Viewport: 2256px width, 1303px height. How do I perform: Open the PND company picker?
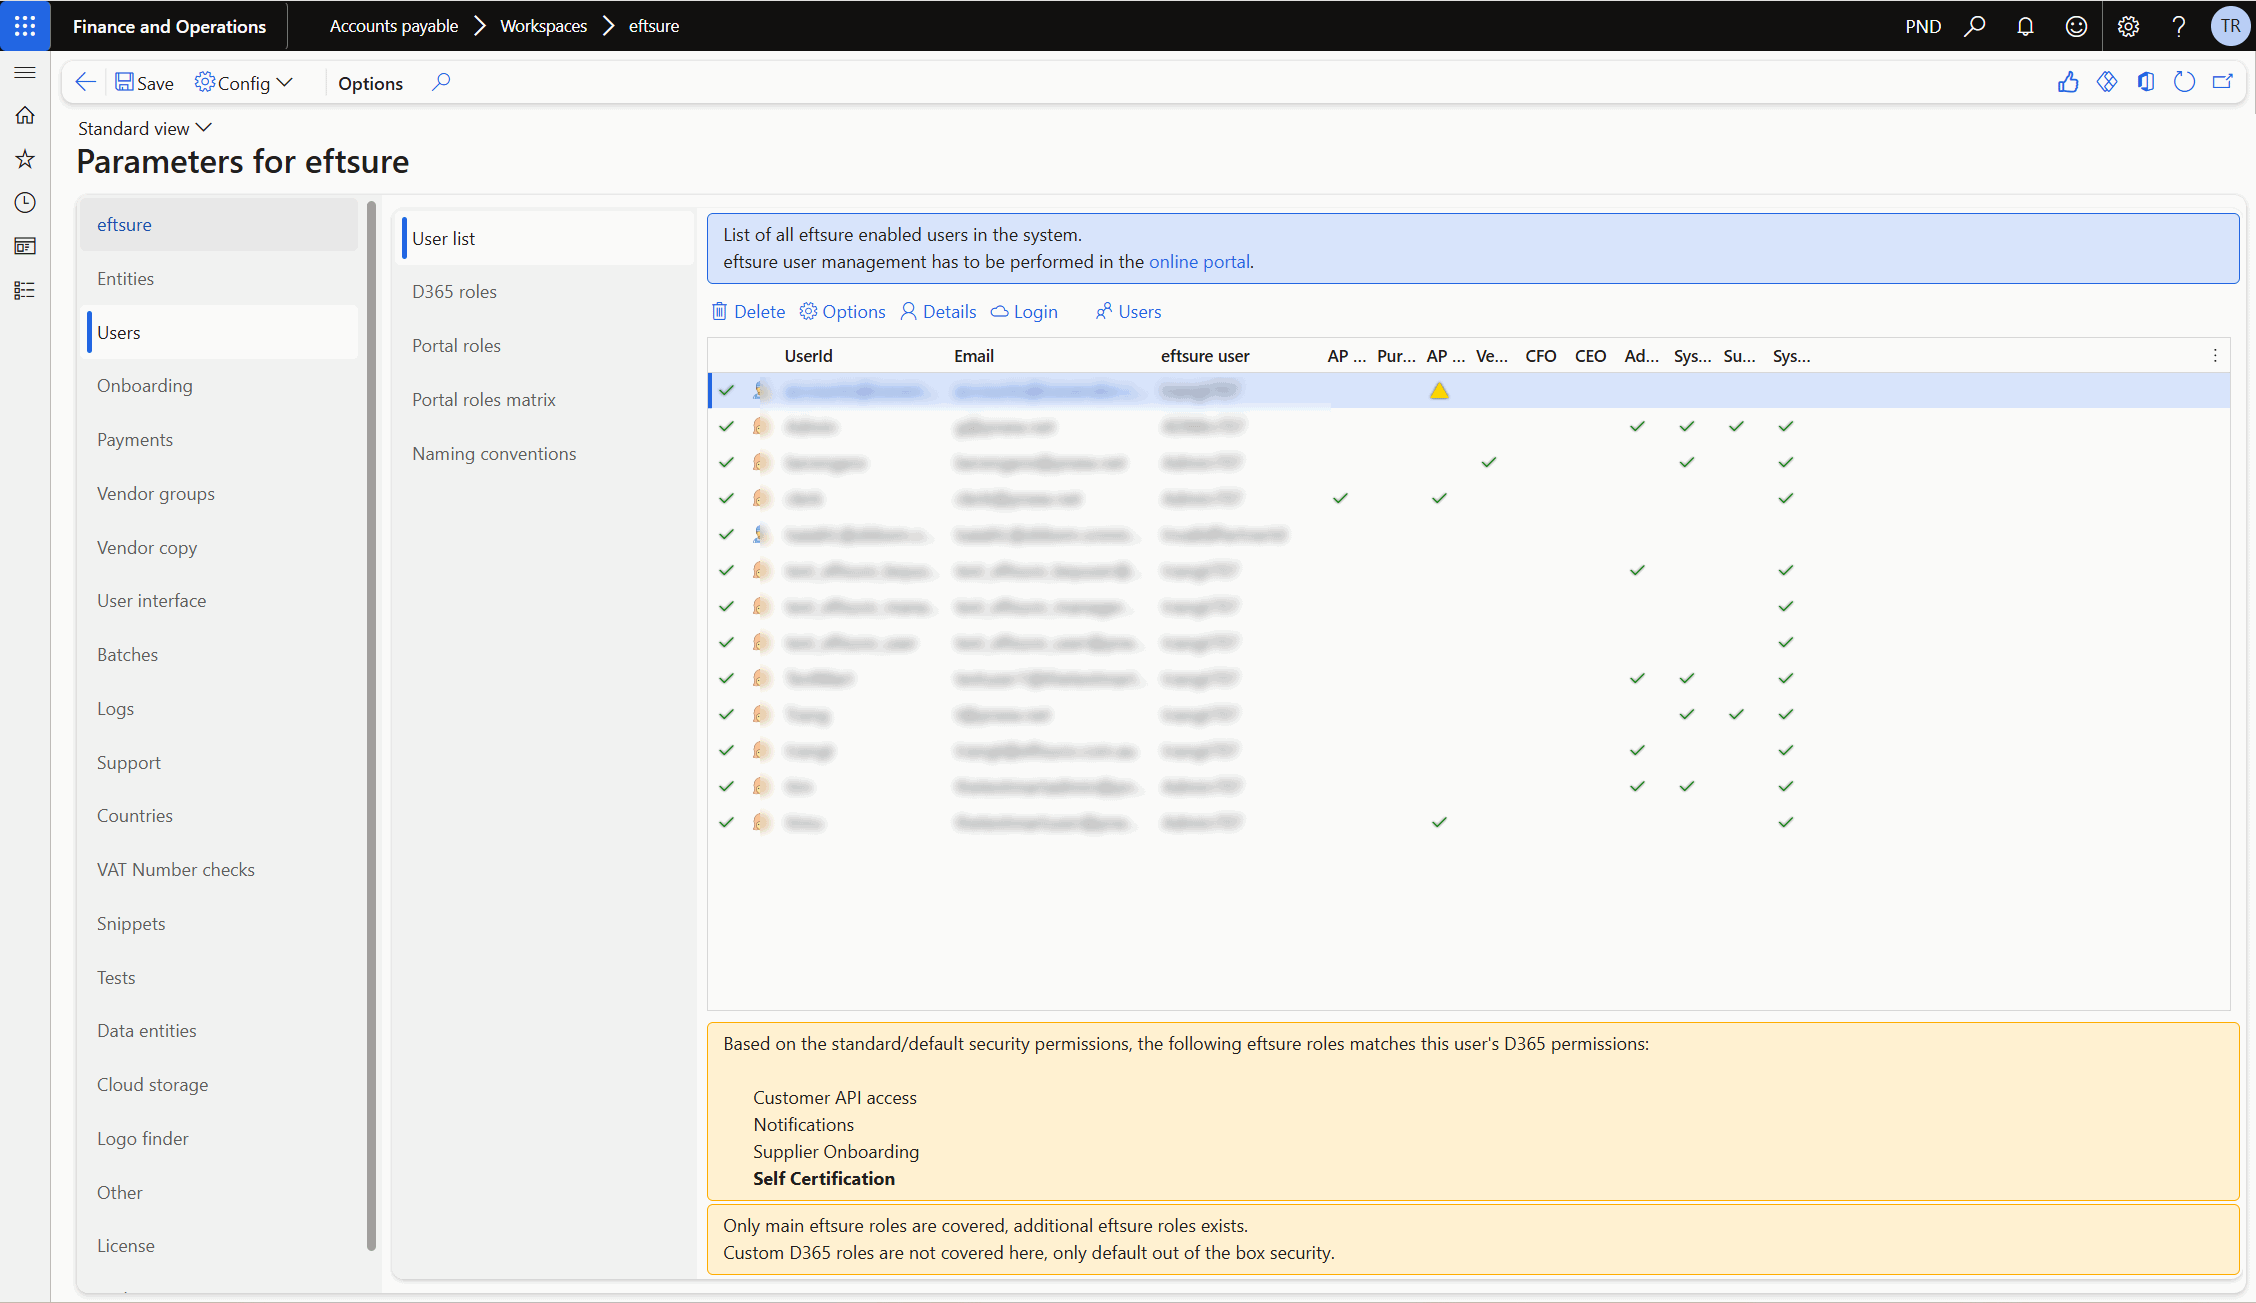1923,26
